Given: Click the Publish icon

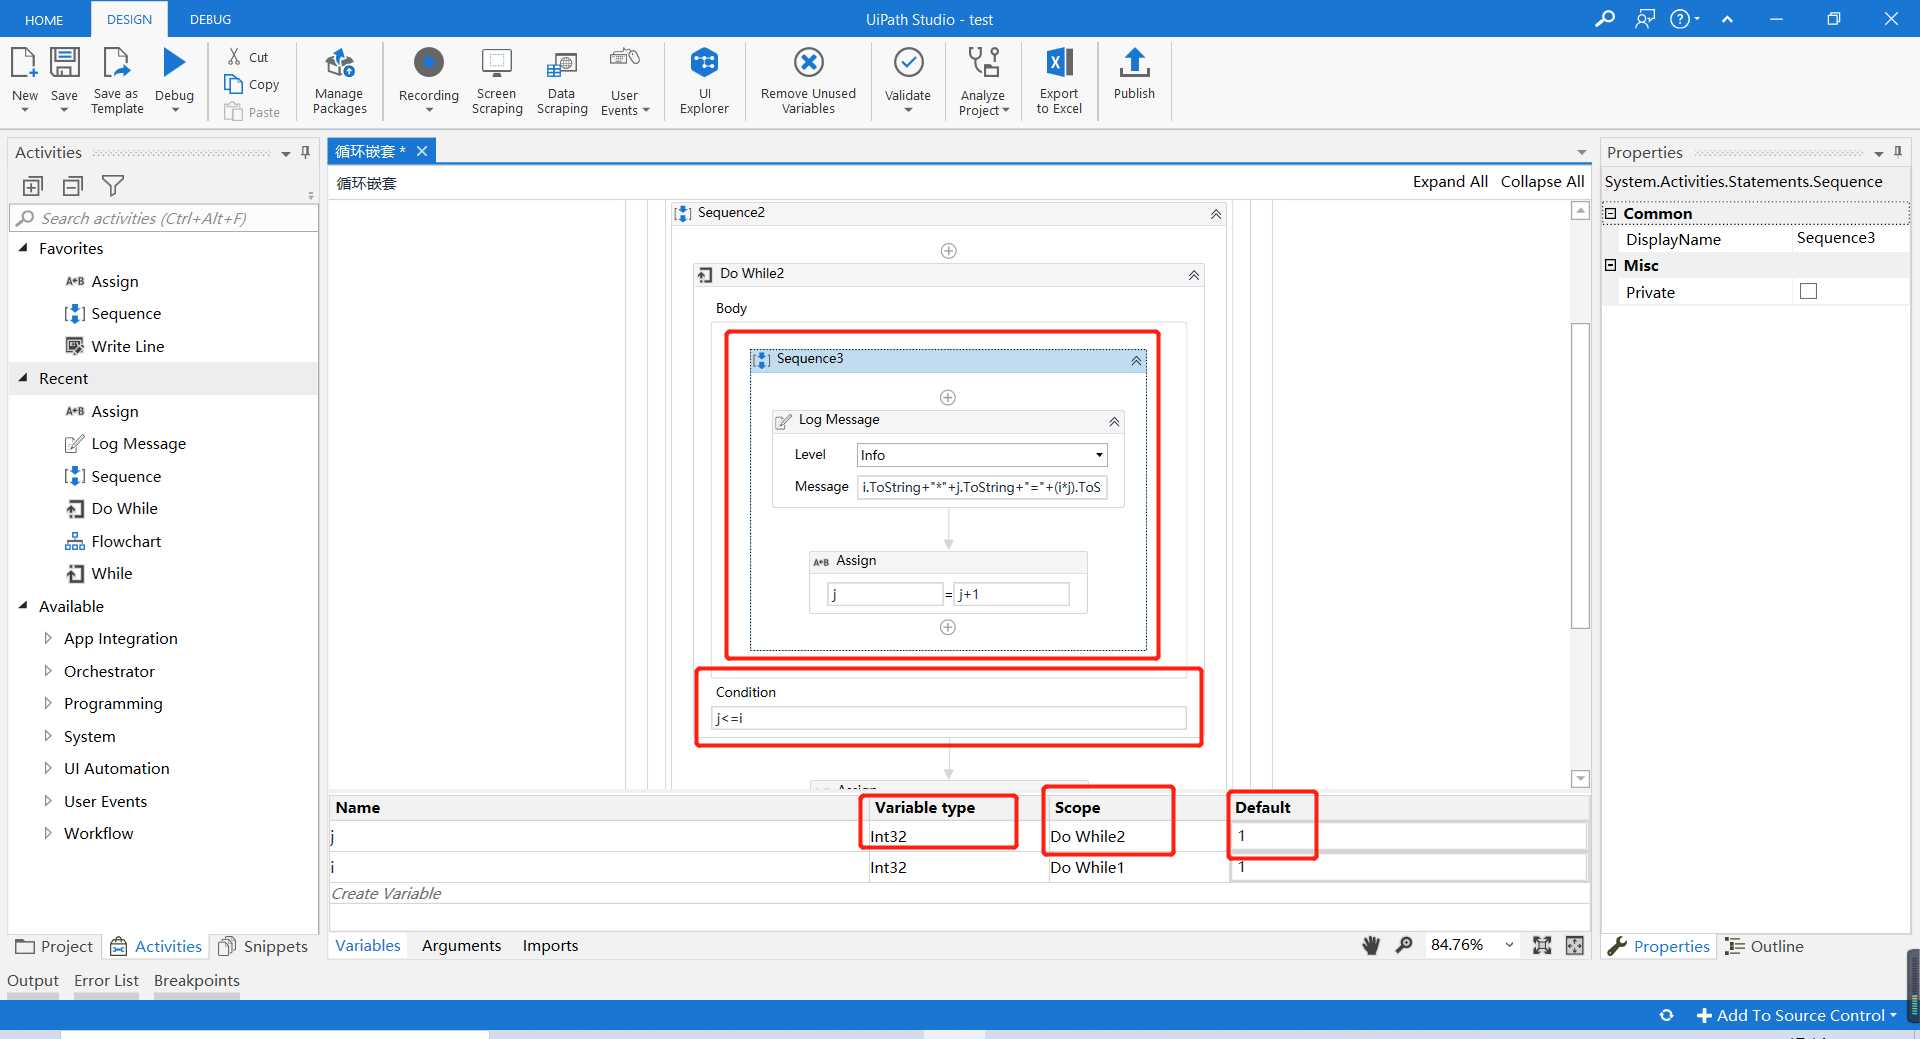Looking at the screenshot, I should tap(1134, 63).
